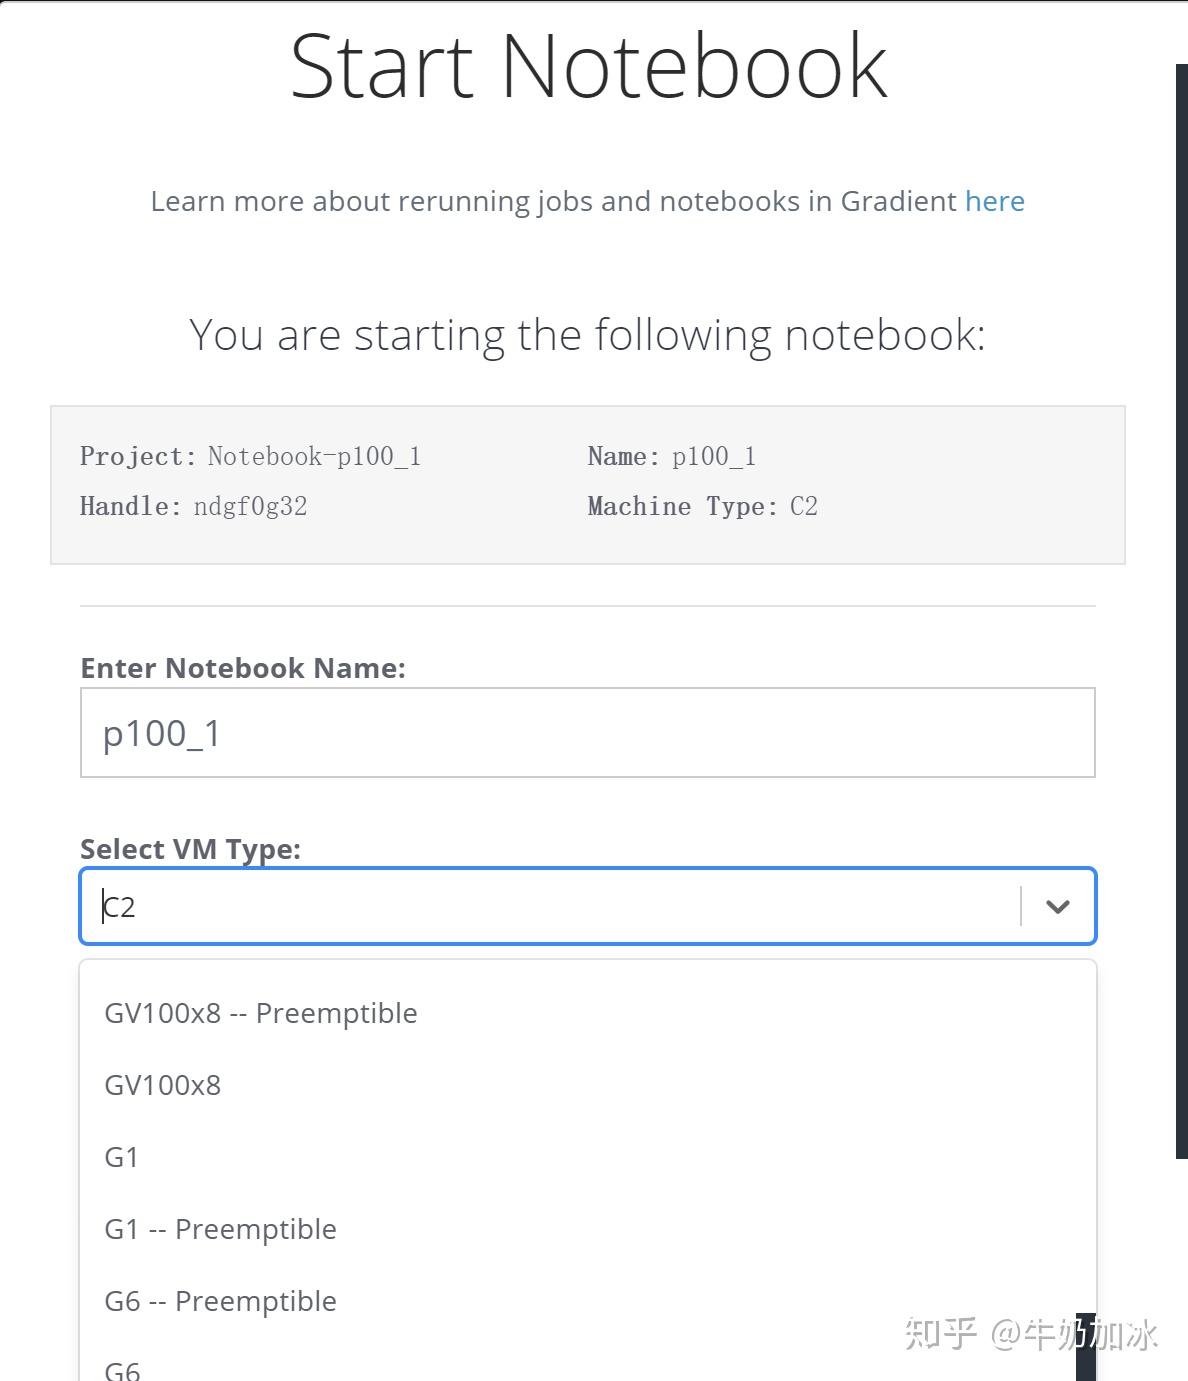
Task: Click the Name value in the info box
Action: point(714,456)
